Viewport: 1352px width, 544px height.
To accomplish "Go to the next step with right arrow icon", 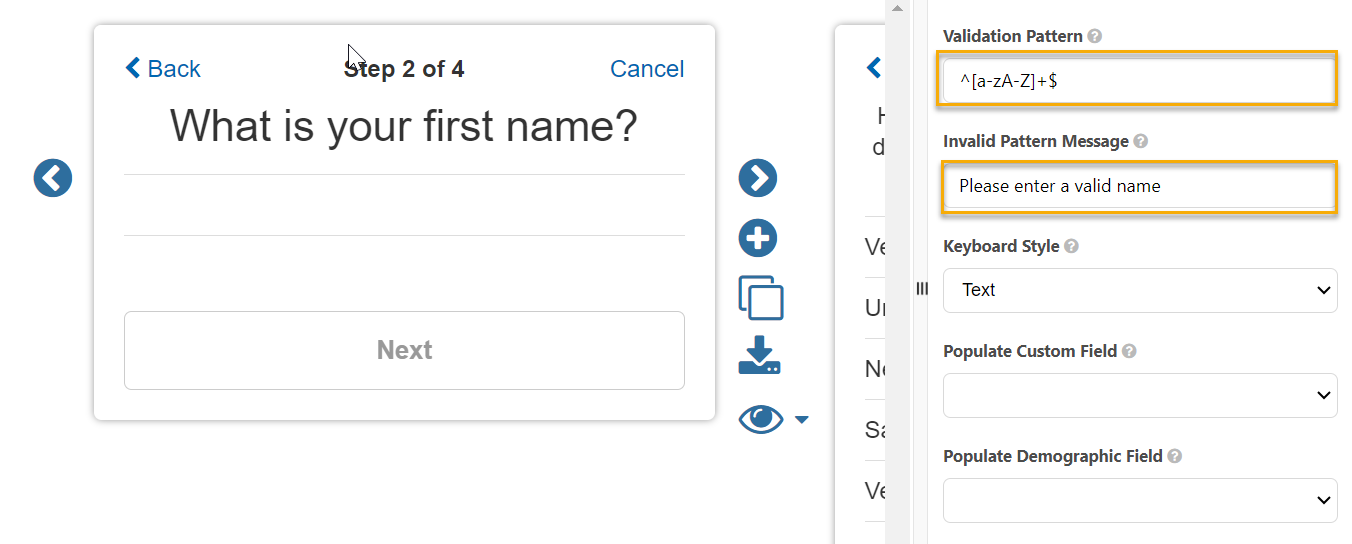I will (758, 178).
